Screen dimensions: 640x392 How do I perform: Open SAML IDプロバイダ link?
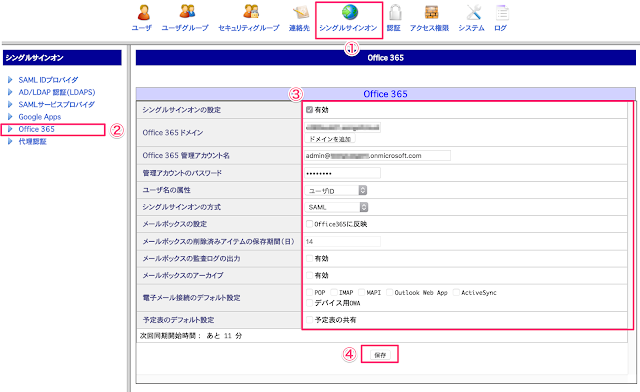48,80
